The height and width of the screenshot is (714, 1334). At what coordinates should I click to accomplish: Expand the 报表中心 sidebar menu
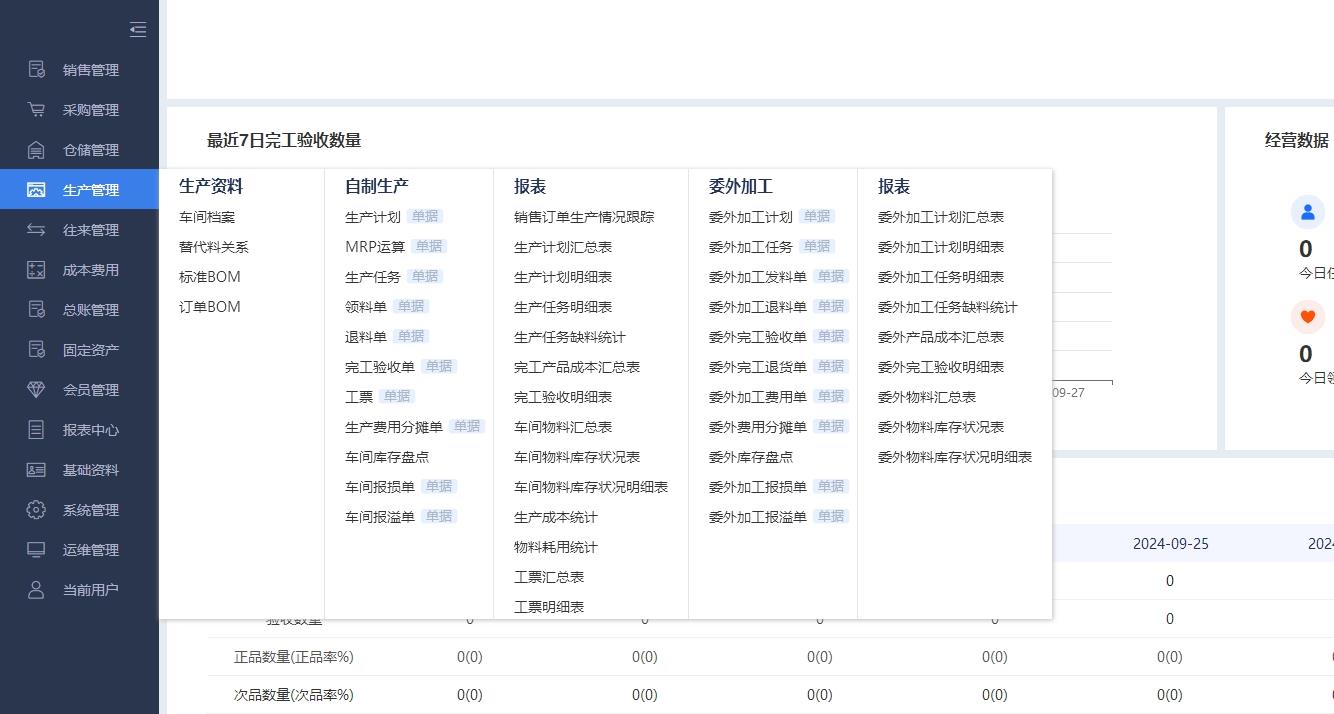[90, 430]
